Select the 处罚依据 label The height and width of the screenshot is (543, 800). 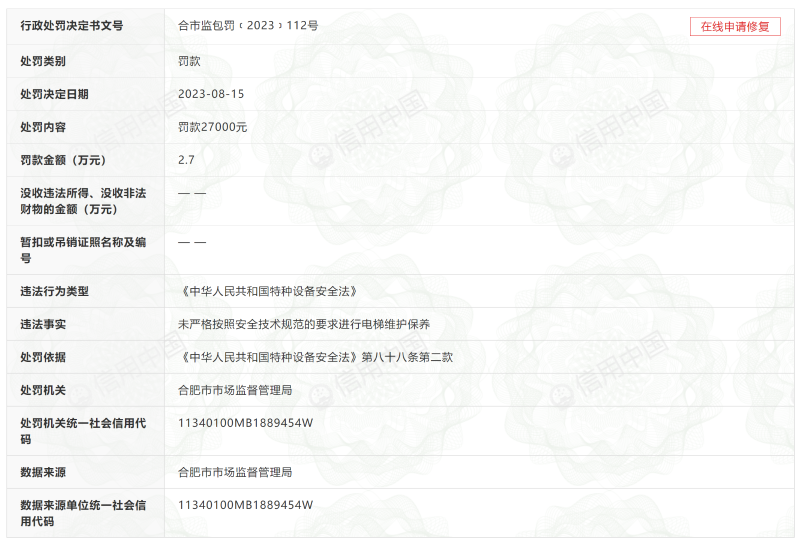pyautogui.click(x=43, y=357)
